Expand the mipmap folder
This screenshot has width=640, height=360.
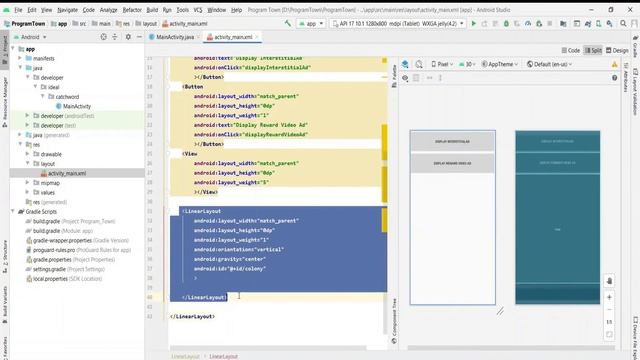click(27, 182)
